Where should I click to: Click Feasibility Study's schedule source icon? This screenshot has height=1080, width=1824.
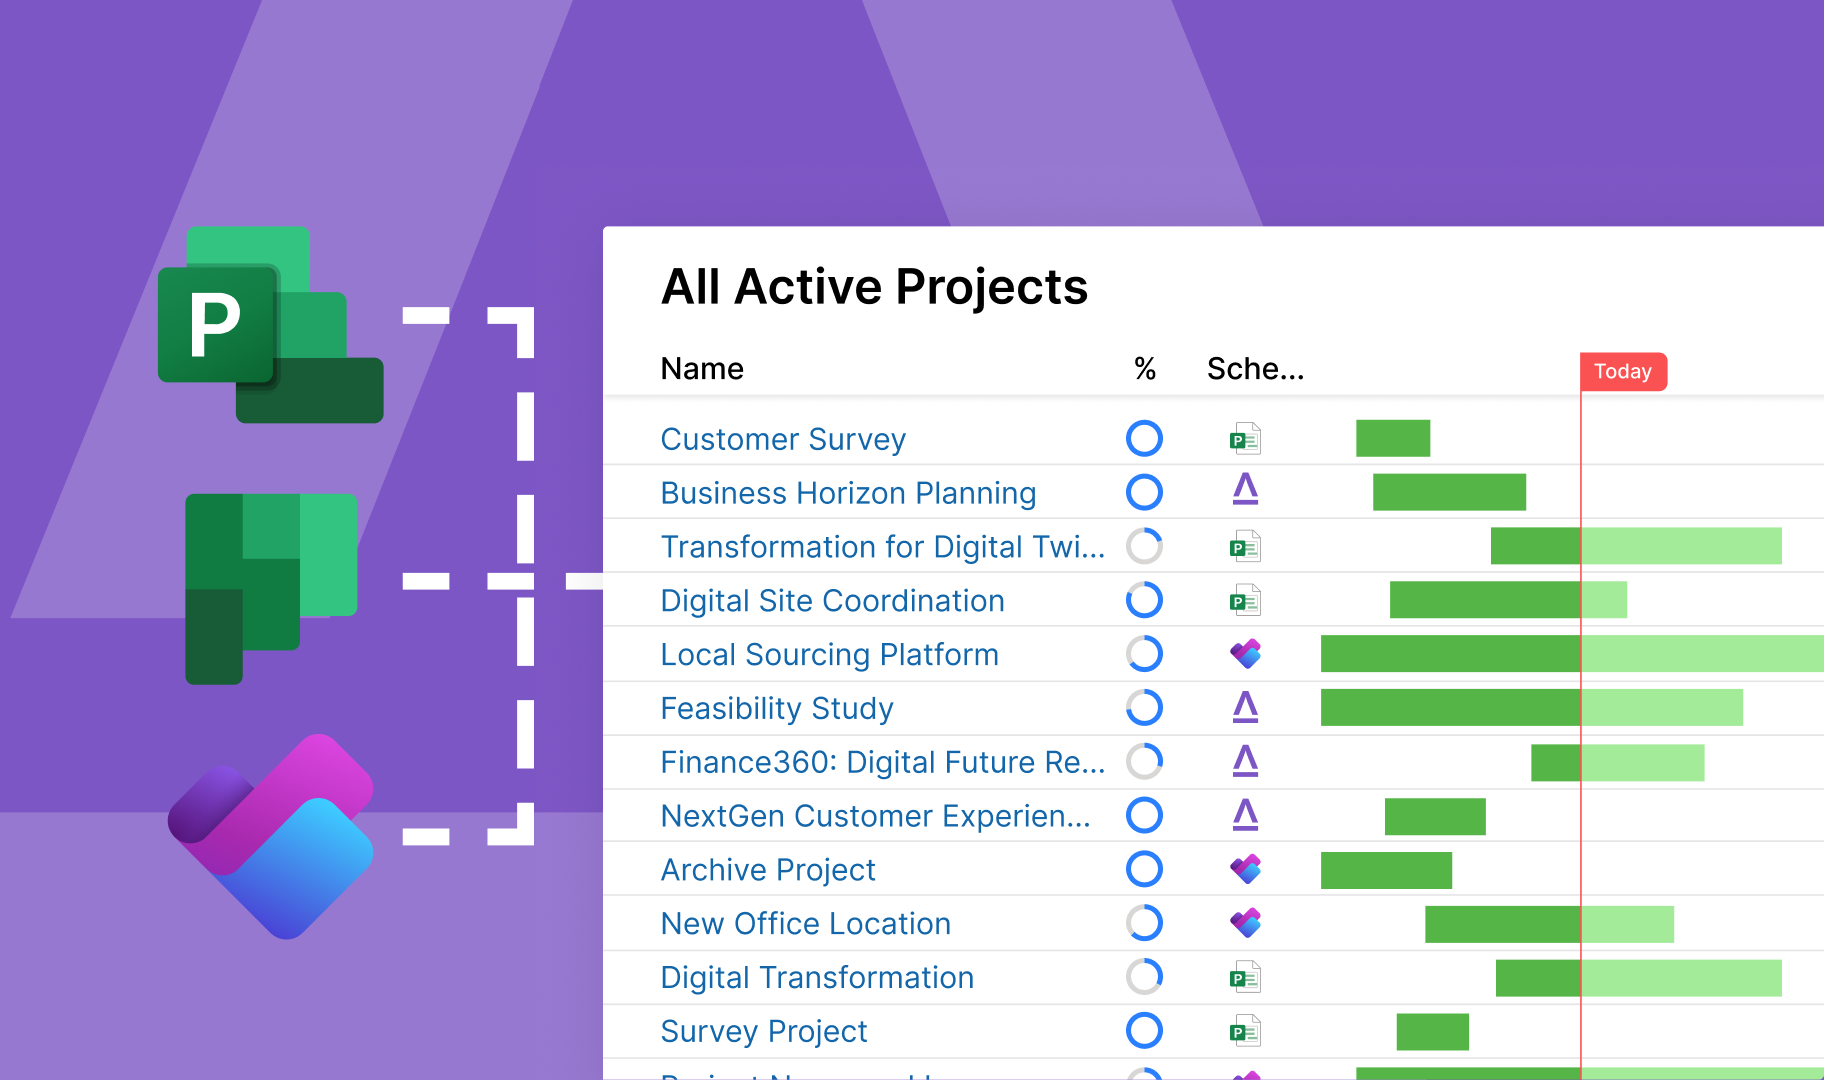tap(1245, 707)
